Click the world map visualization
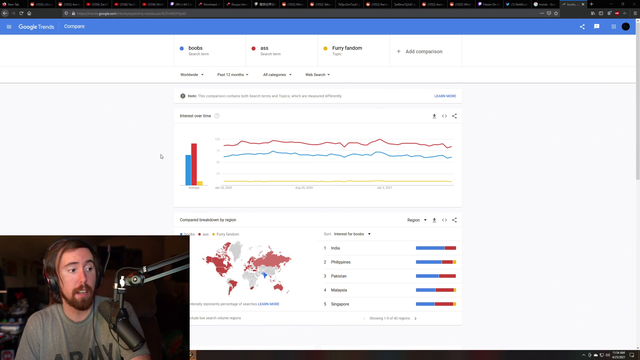Image resolution: width=640 pixels, height=360 pixels. tap(247, 268)
